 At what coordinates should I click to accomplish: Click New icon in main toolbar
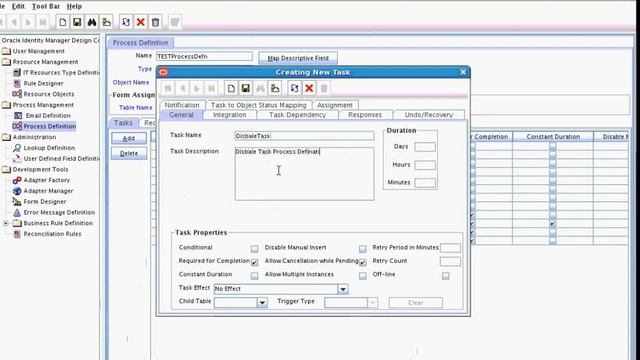pos(62,22)
